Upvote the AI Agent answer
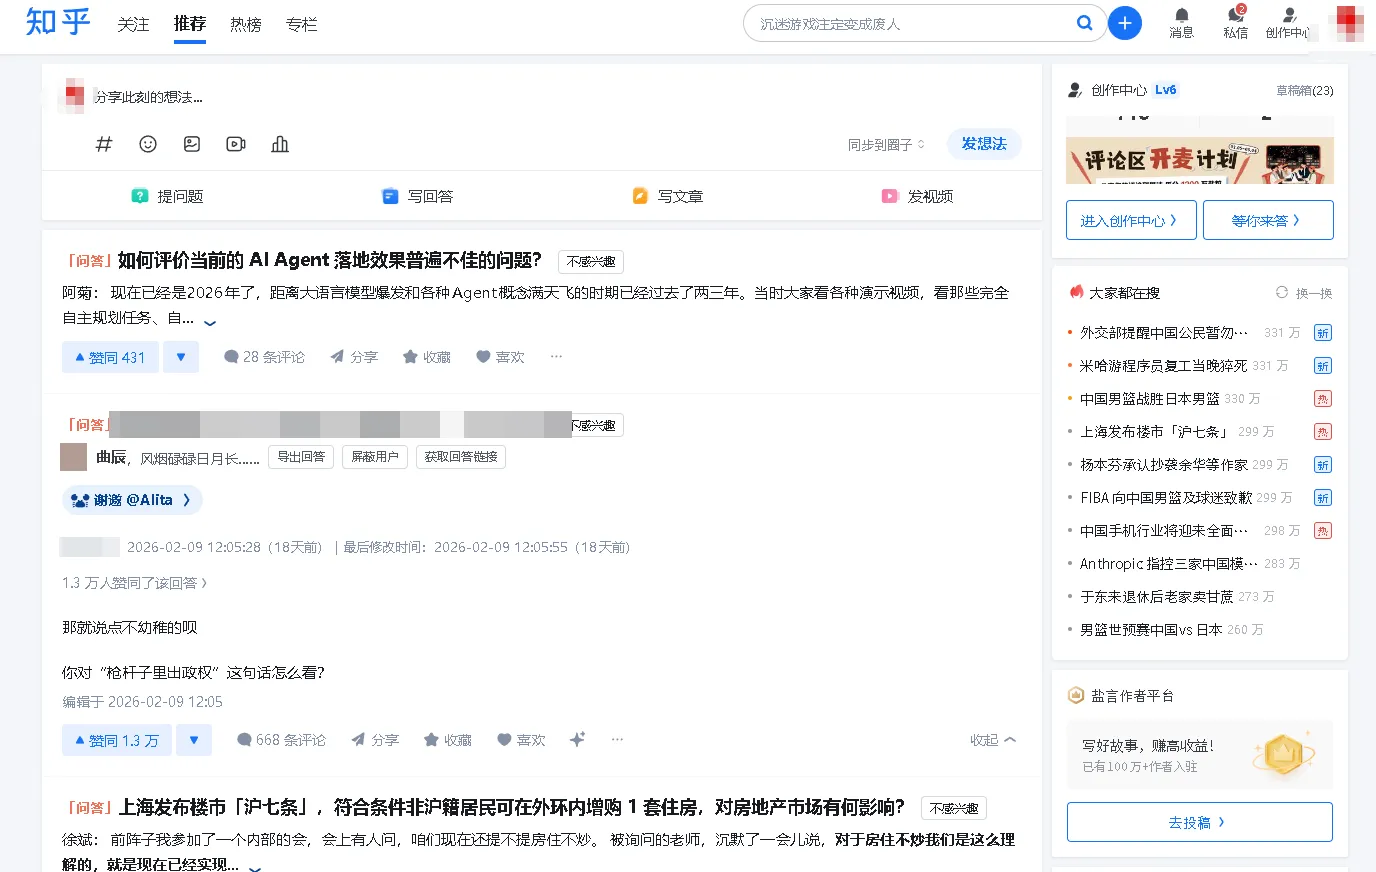Screen dimensions: 1376x872 click(x=110, y=357)
